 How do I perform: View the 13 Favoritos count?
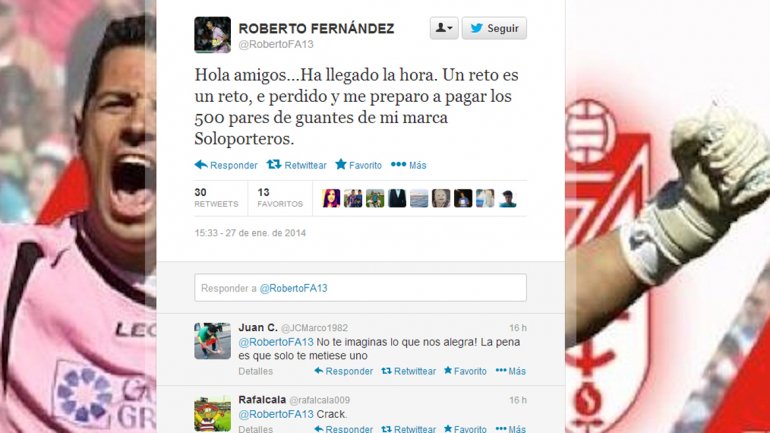tap(280, 198)
